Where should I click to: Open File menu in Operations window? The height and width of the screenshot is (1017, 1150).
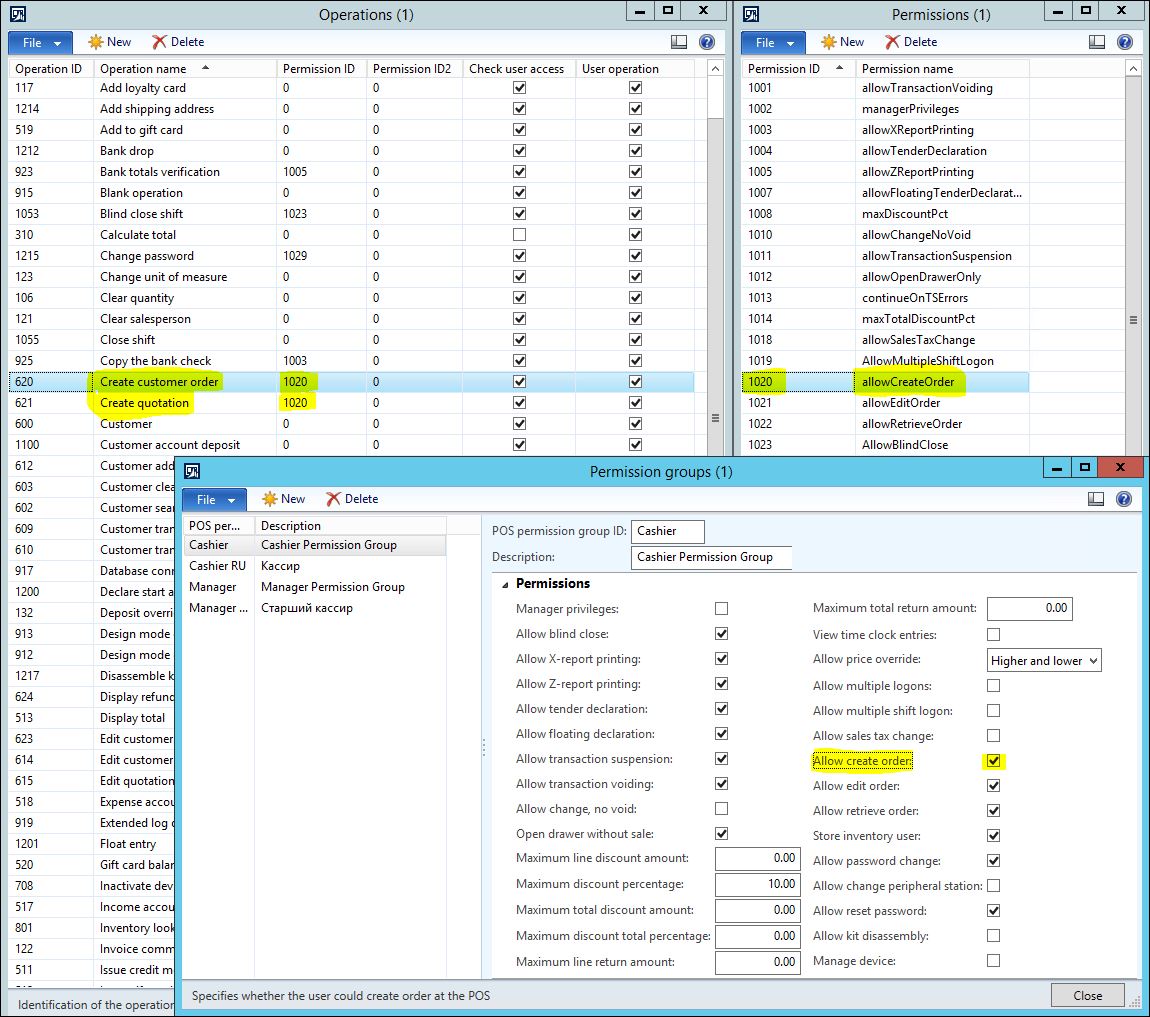(x=41, y=42)
